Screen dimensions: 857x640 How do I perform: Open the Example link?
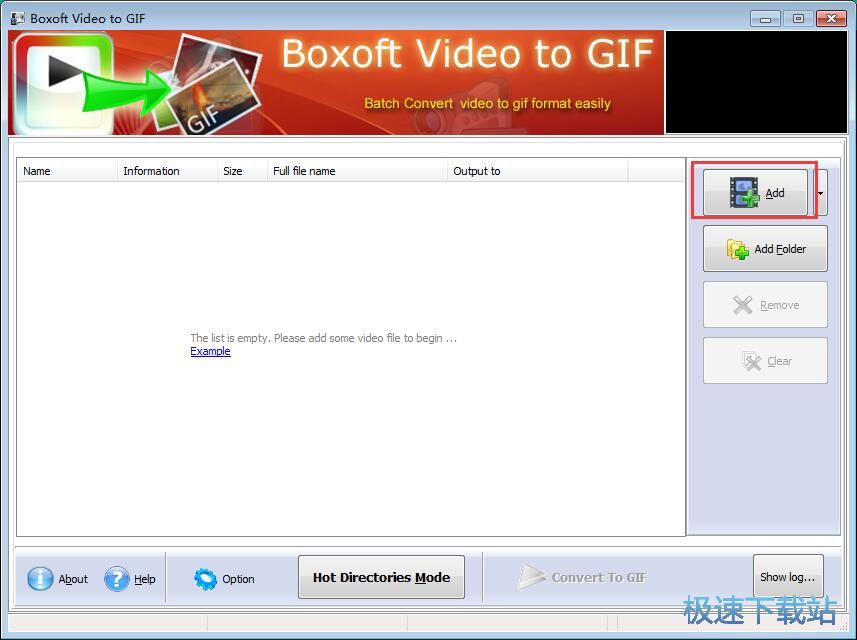pos(210,351)
